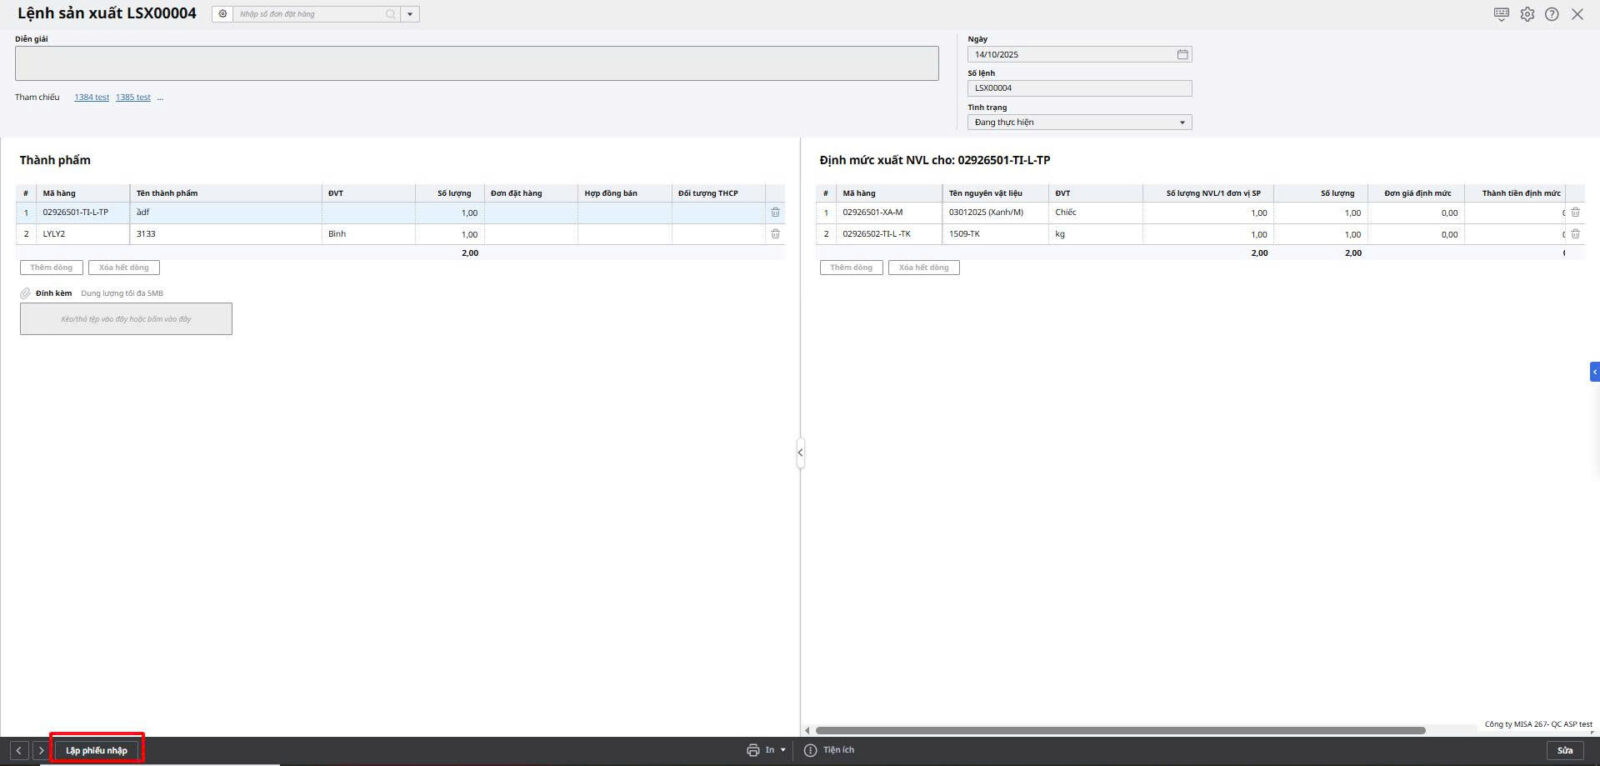The height and width of the screenshot is (766, 1600).
Task: Delete row 02926501-TI-L-TP with trash icon
Action: [775, 212]
